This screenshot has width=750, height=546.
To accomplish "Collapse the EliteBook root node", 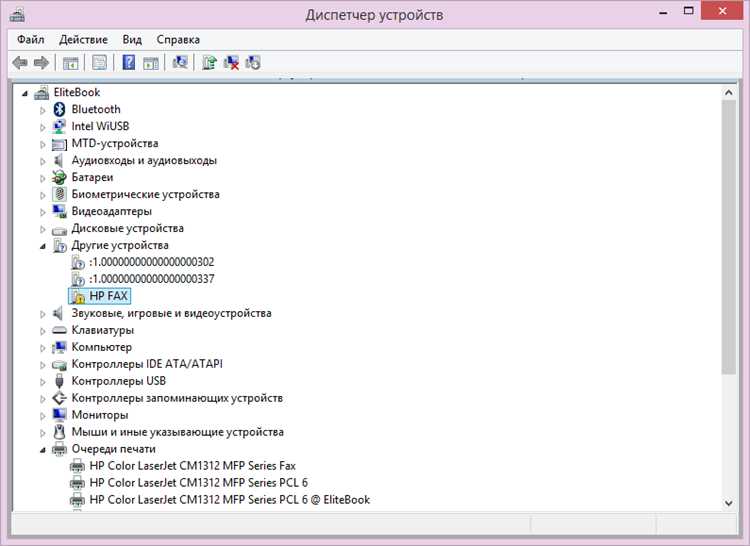I will 25,93.
